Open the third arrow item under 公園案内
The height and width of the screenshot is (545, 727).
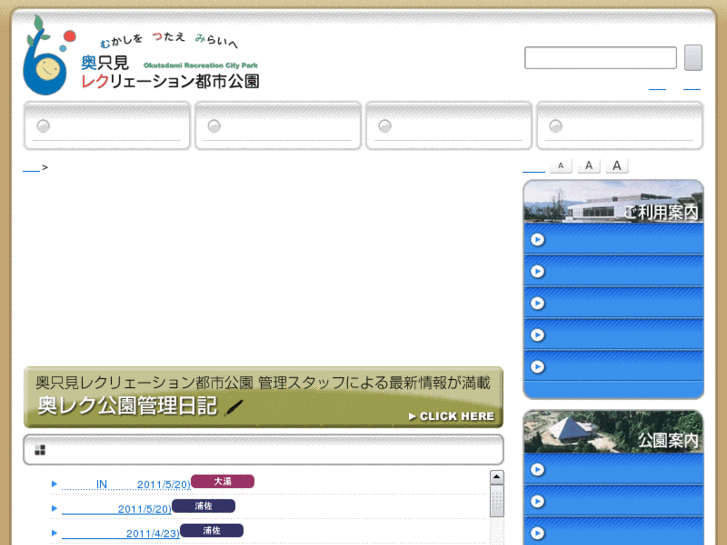613,532
